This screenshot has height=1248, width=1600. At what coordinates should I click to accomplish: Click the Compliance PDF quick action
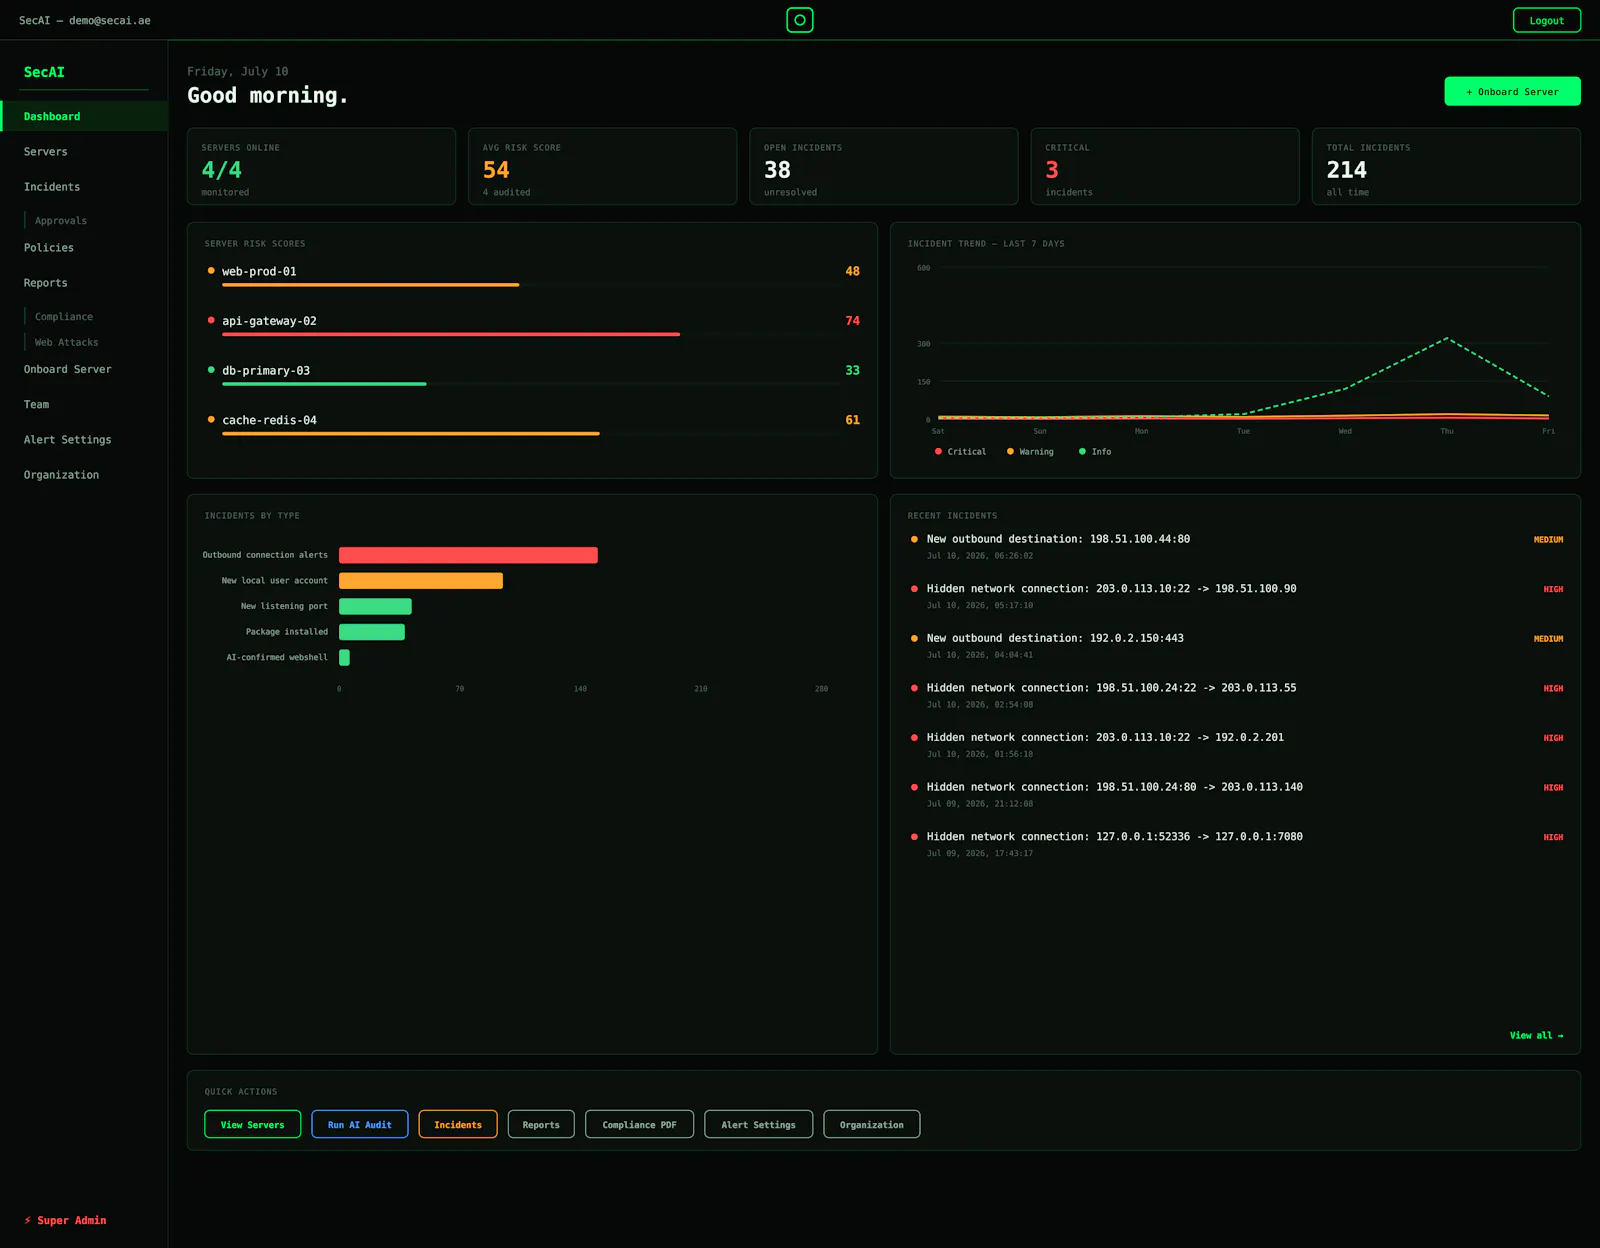tap(639, 1125)
